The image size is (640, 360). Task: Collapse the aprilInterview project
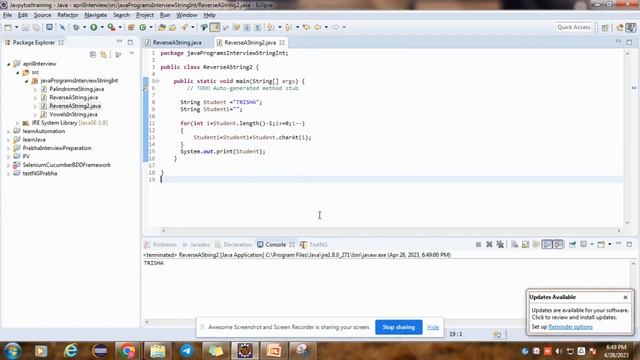8,64
